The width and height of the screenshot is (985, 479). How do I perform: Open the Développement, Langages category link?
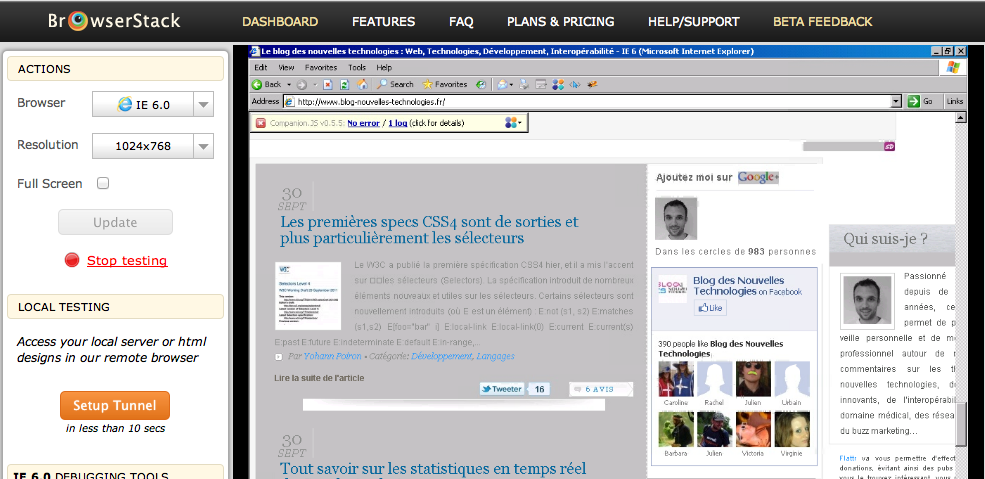click(462, 356)
